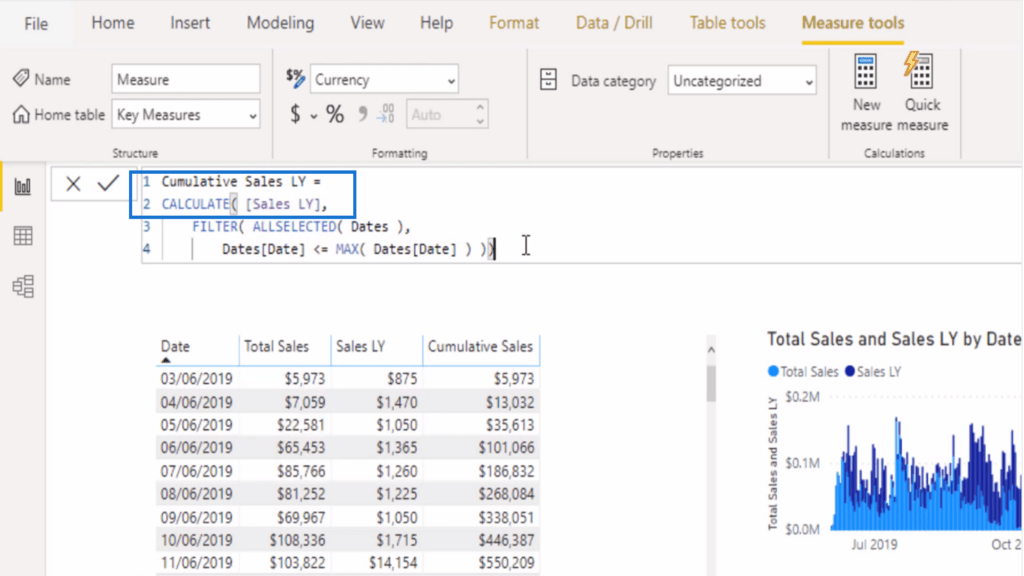Open the File menu

coord(36,24)
